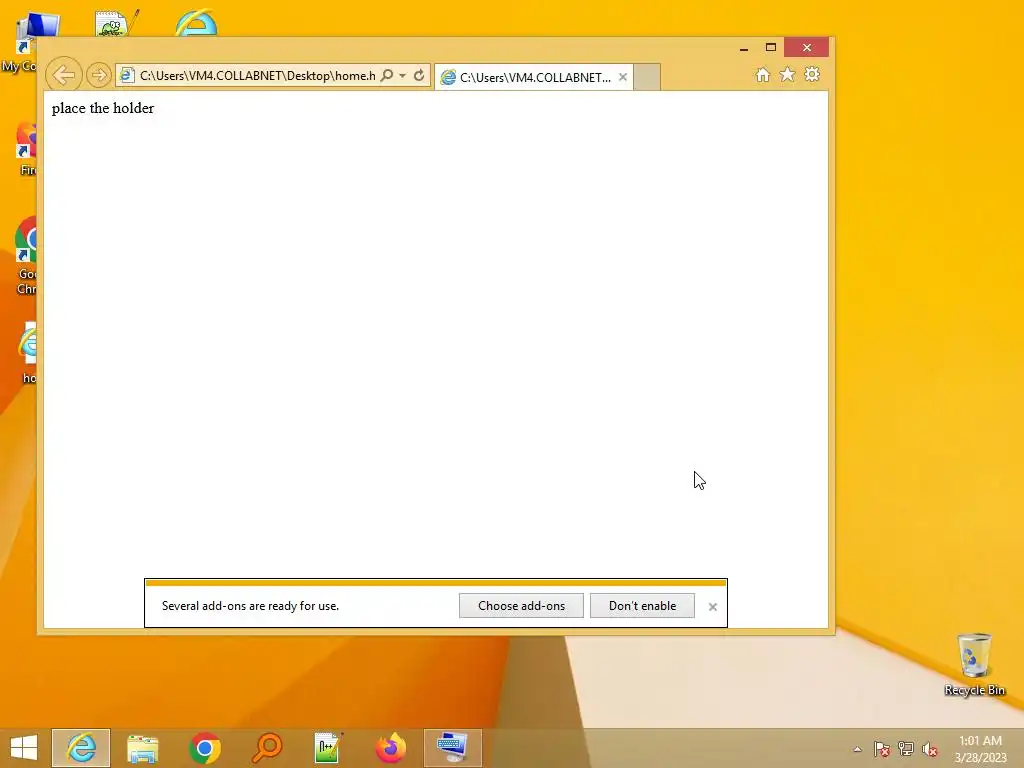Close the C:\Users\VM4.COLLABNET tab

click(623, 77)
